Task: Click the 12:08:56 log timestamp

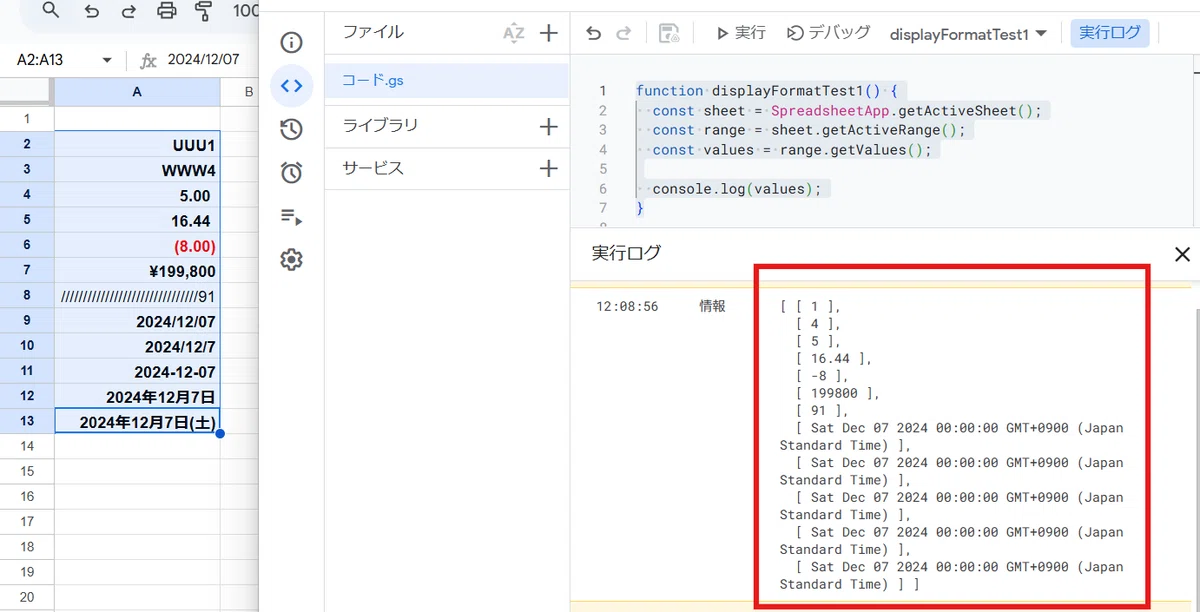Action: tap(627, 306)
